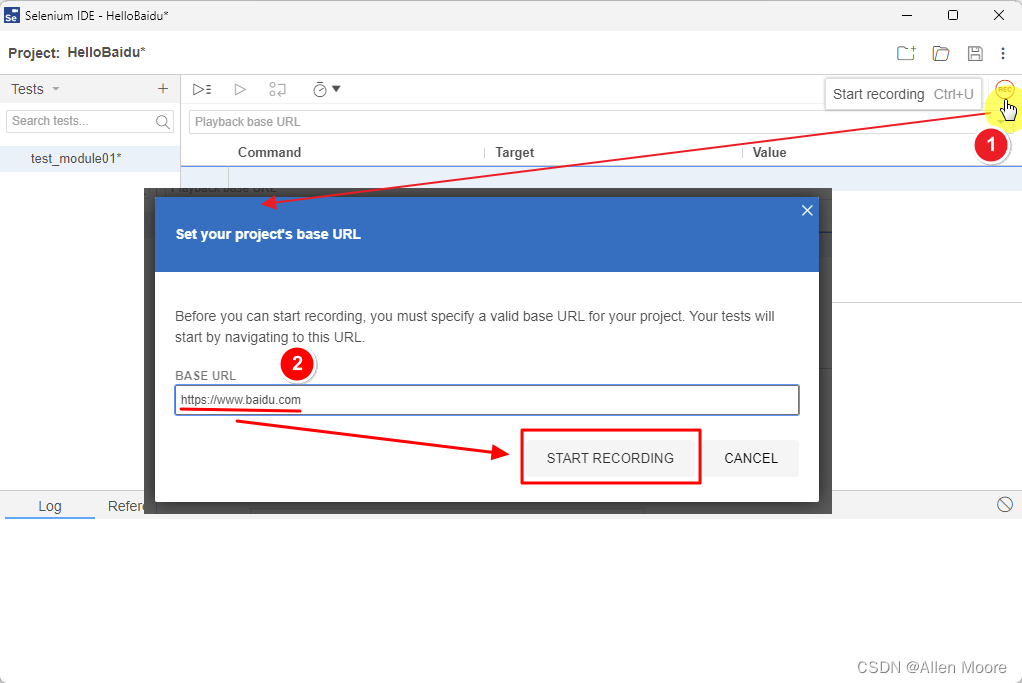
Task: Close the base URL dialog with X
Action: tap(807, 210)
